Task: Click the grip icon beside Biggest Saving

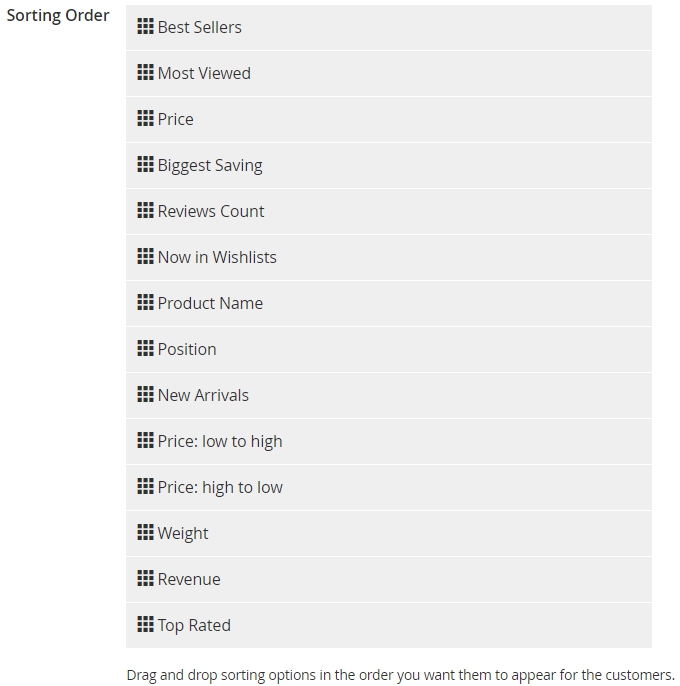Action: [x=145, y=164]
